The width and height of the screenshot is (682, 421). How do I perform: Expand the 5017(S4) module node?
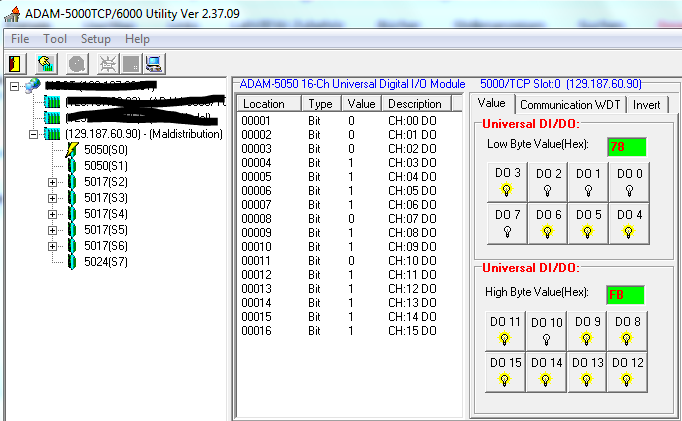point(53,214)
